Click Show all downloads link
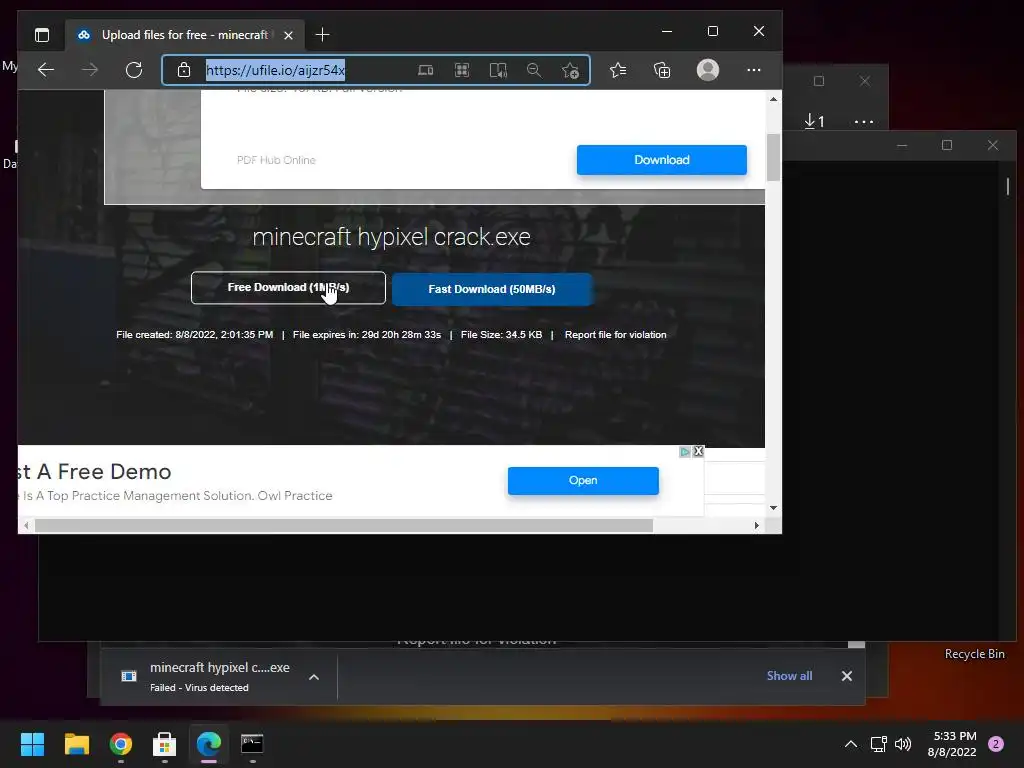 tap(789, 676)
